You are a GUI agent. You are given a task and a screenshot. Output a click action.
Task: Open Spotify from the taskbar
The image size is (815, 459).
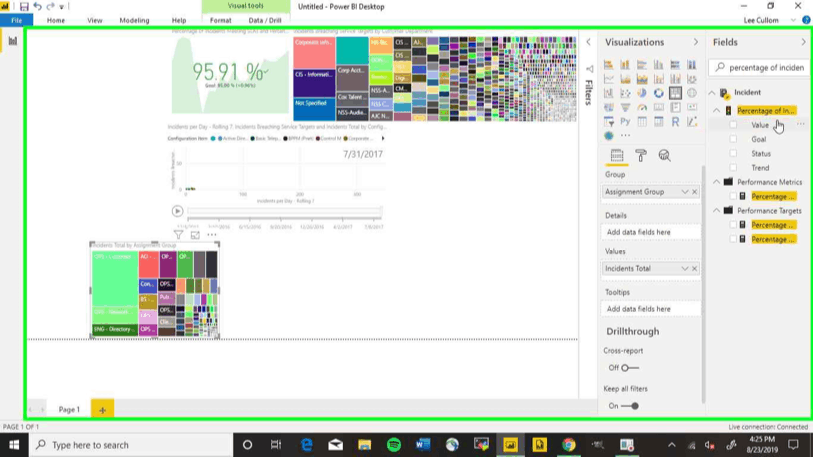pyautogui.click(x=394, y=445)
